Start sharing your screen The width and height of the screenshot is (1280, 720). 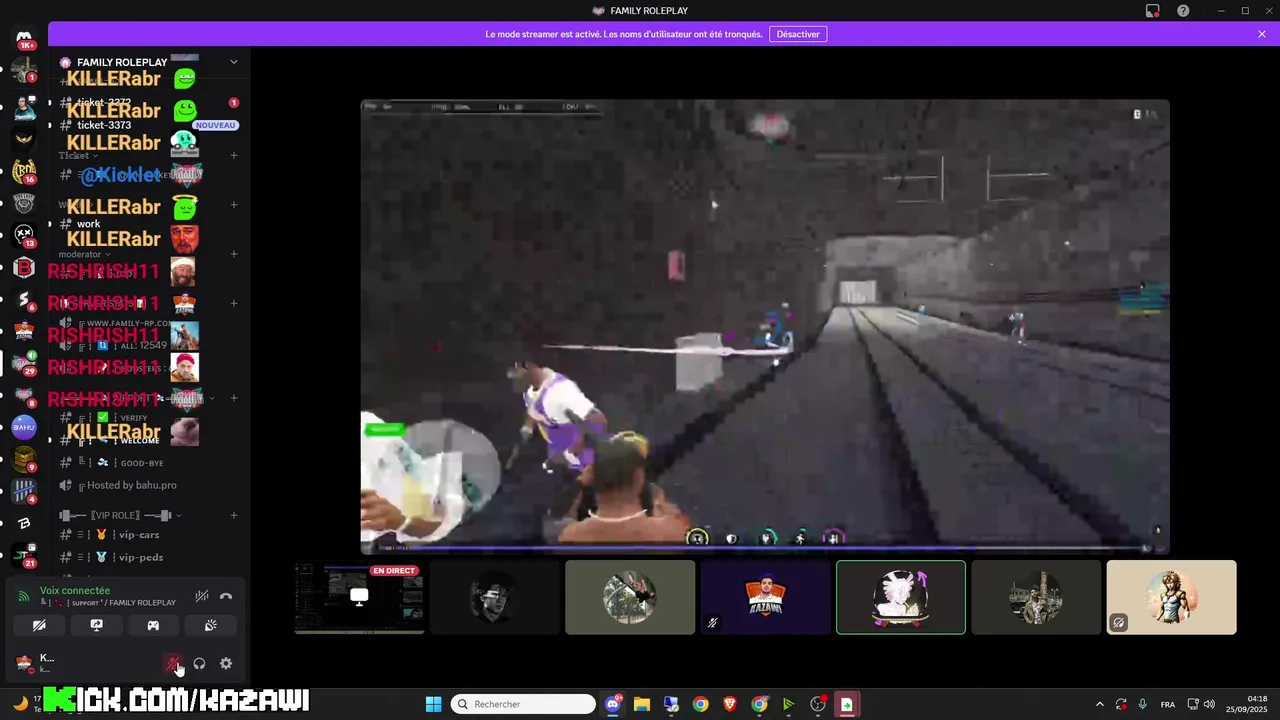96,625
